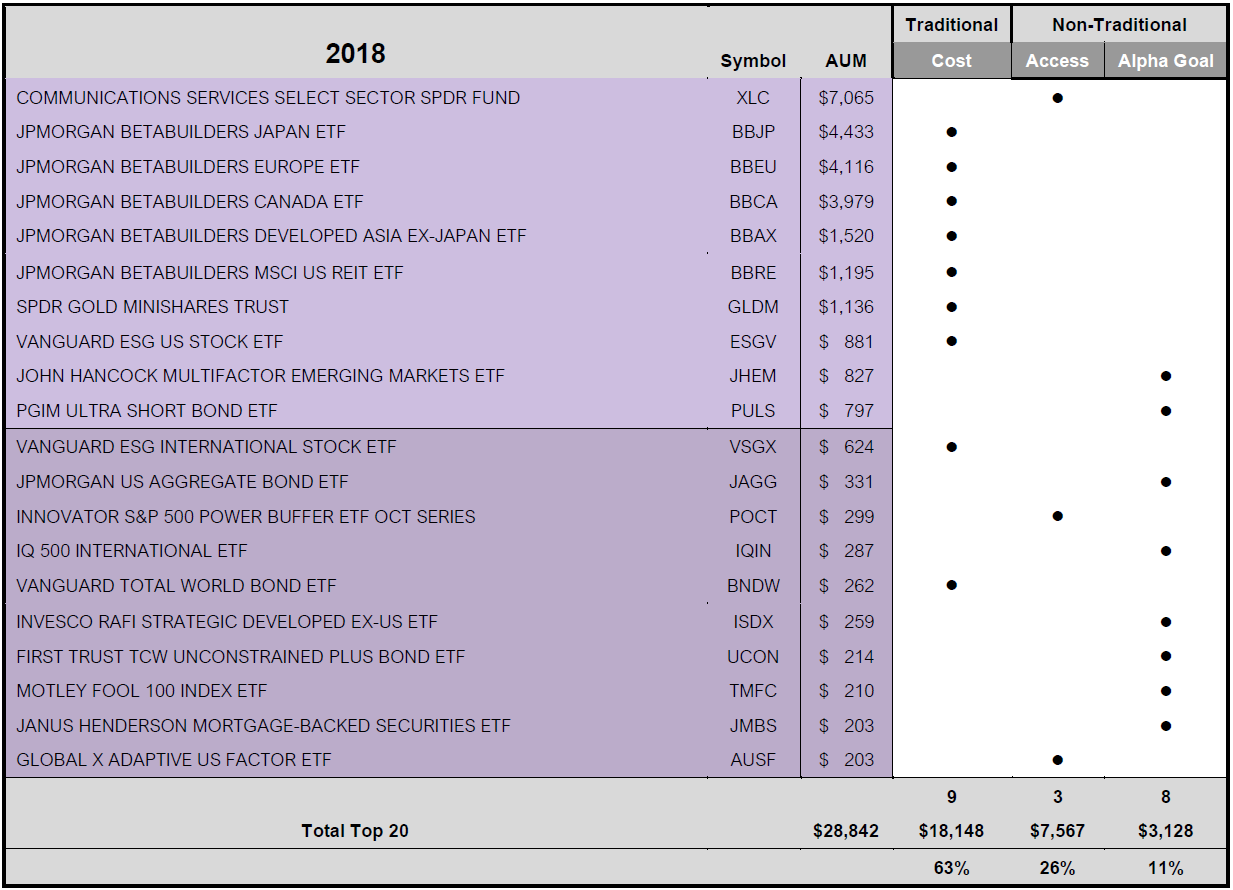Click the $4,116 AUM value

click(846, 167)
